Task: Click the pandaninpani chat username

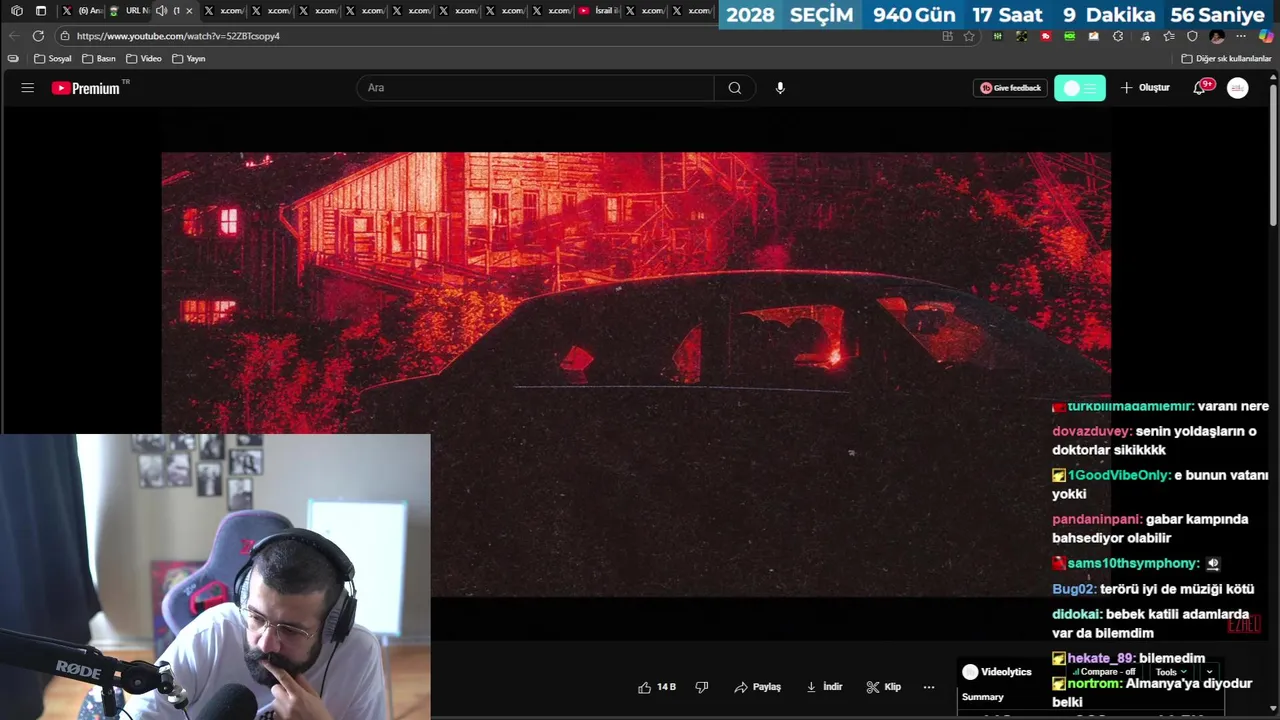Action: coord(1097,519)
